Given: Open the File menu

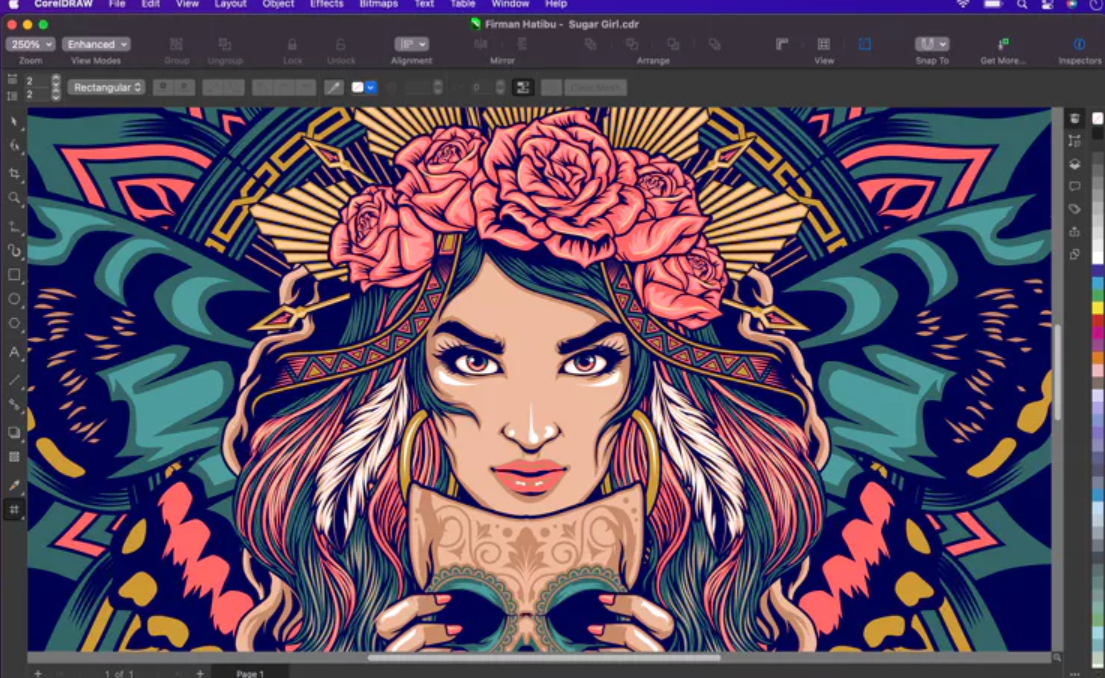Looking at the screenshot, I should [117, 4].
